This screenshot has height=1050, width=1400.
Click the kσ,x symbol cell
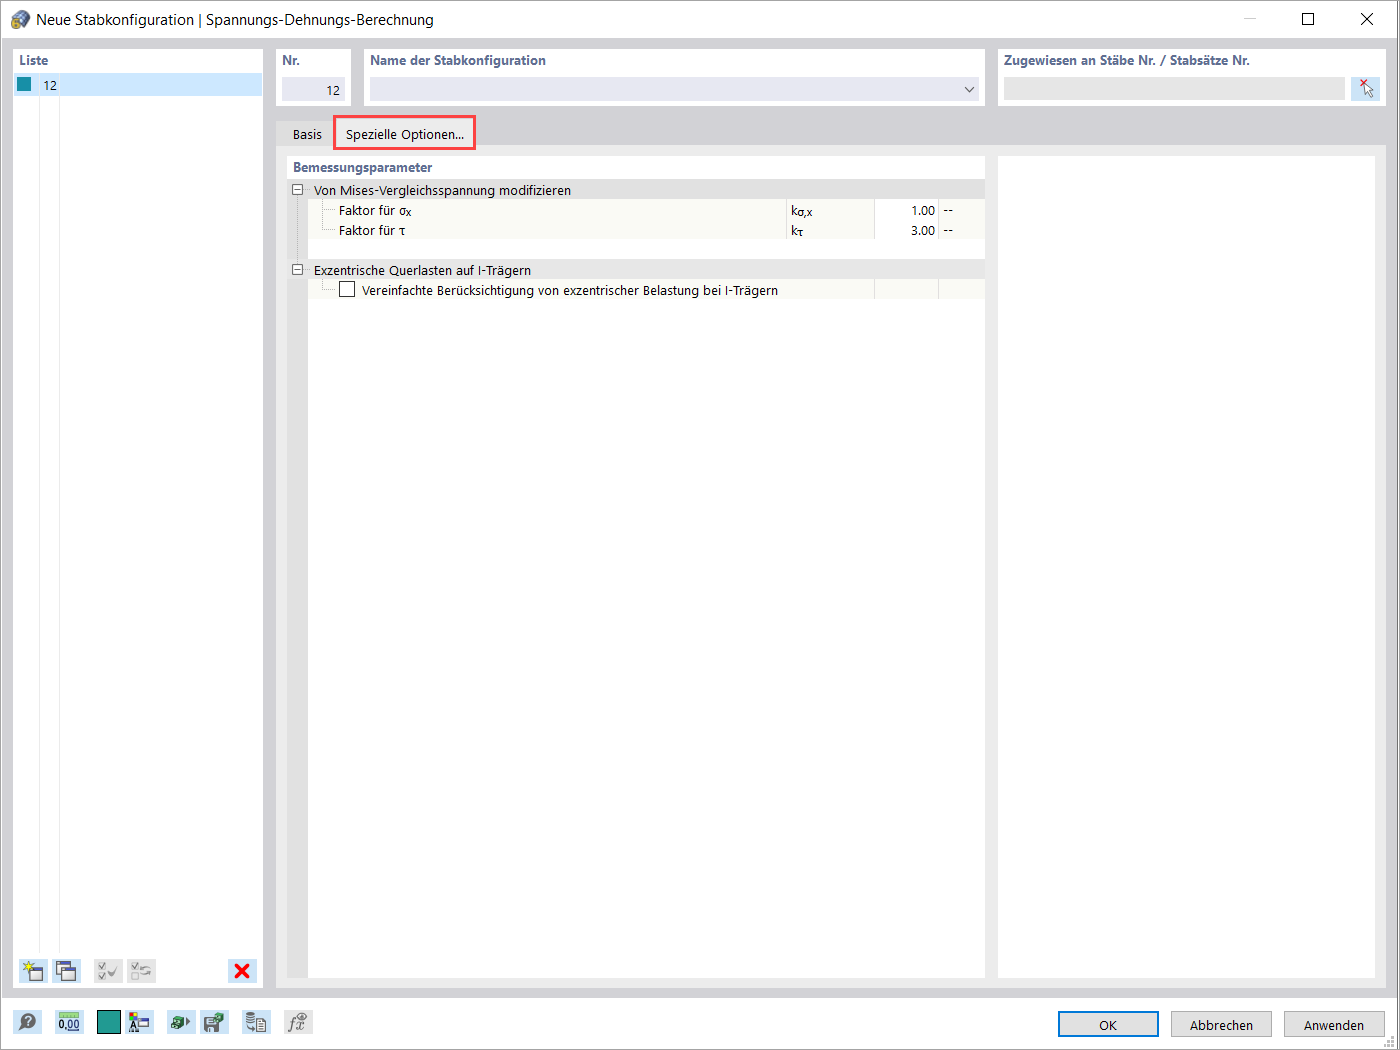830,210
